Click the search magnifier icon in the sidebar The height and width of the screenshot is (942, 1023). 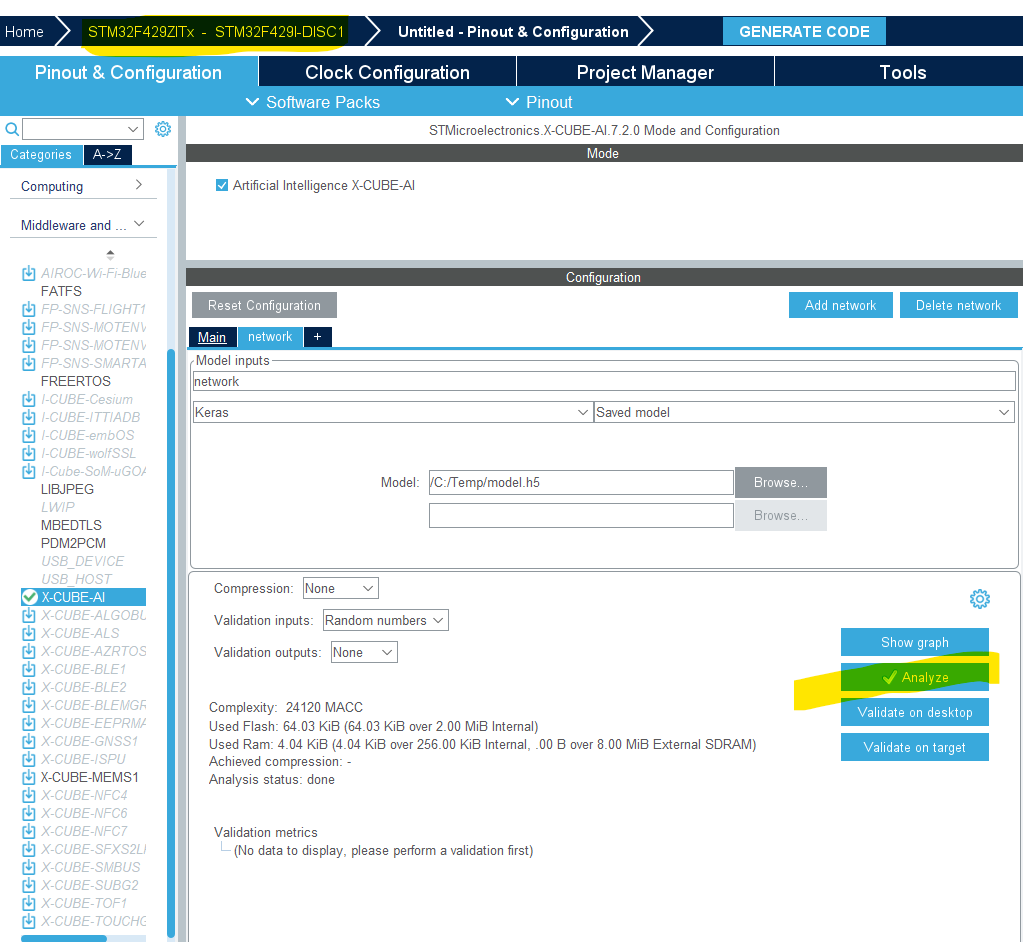tap(10, 129)
